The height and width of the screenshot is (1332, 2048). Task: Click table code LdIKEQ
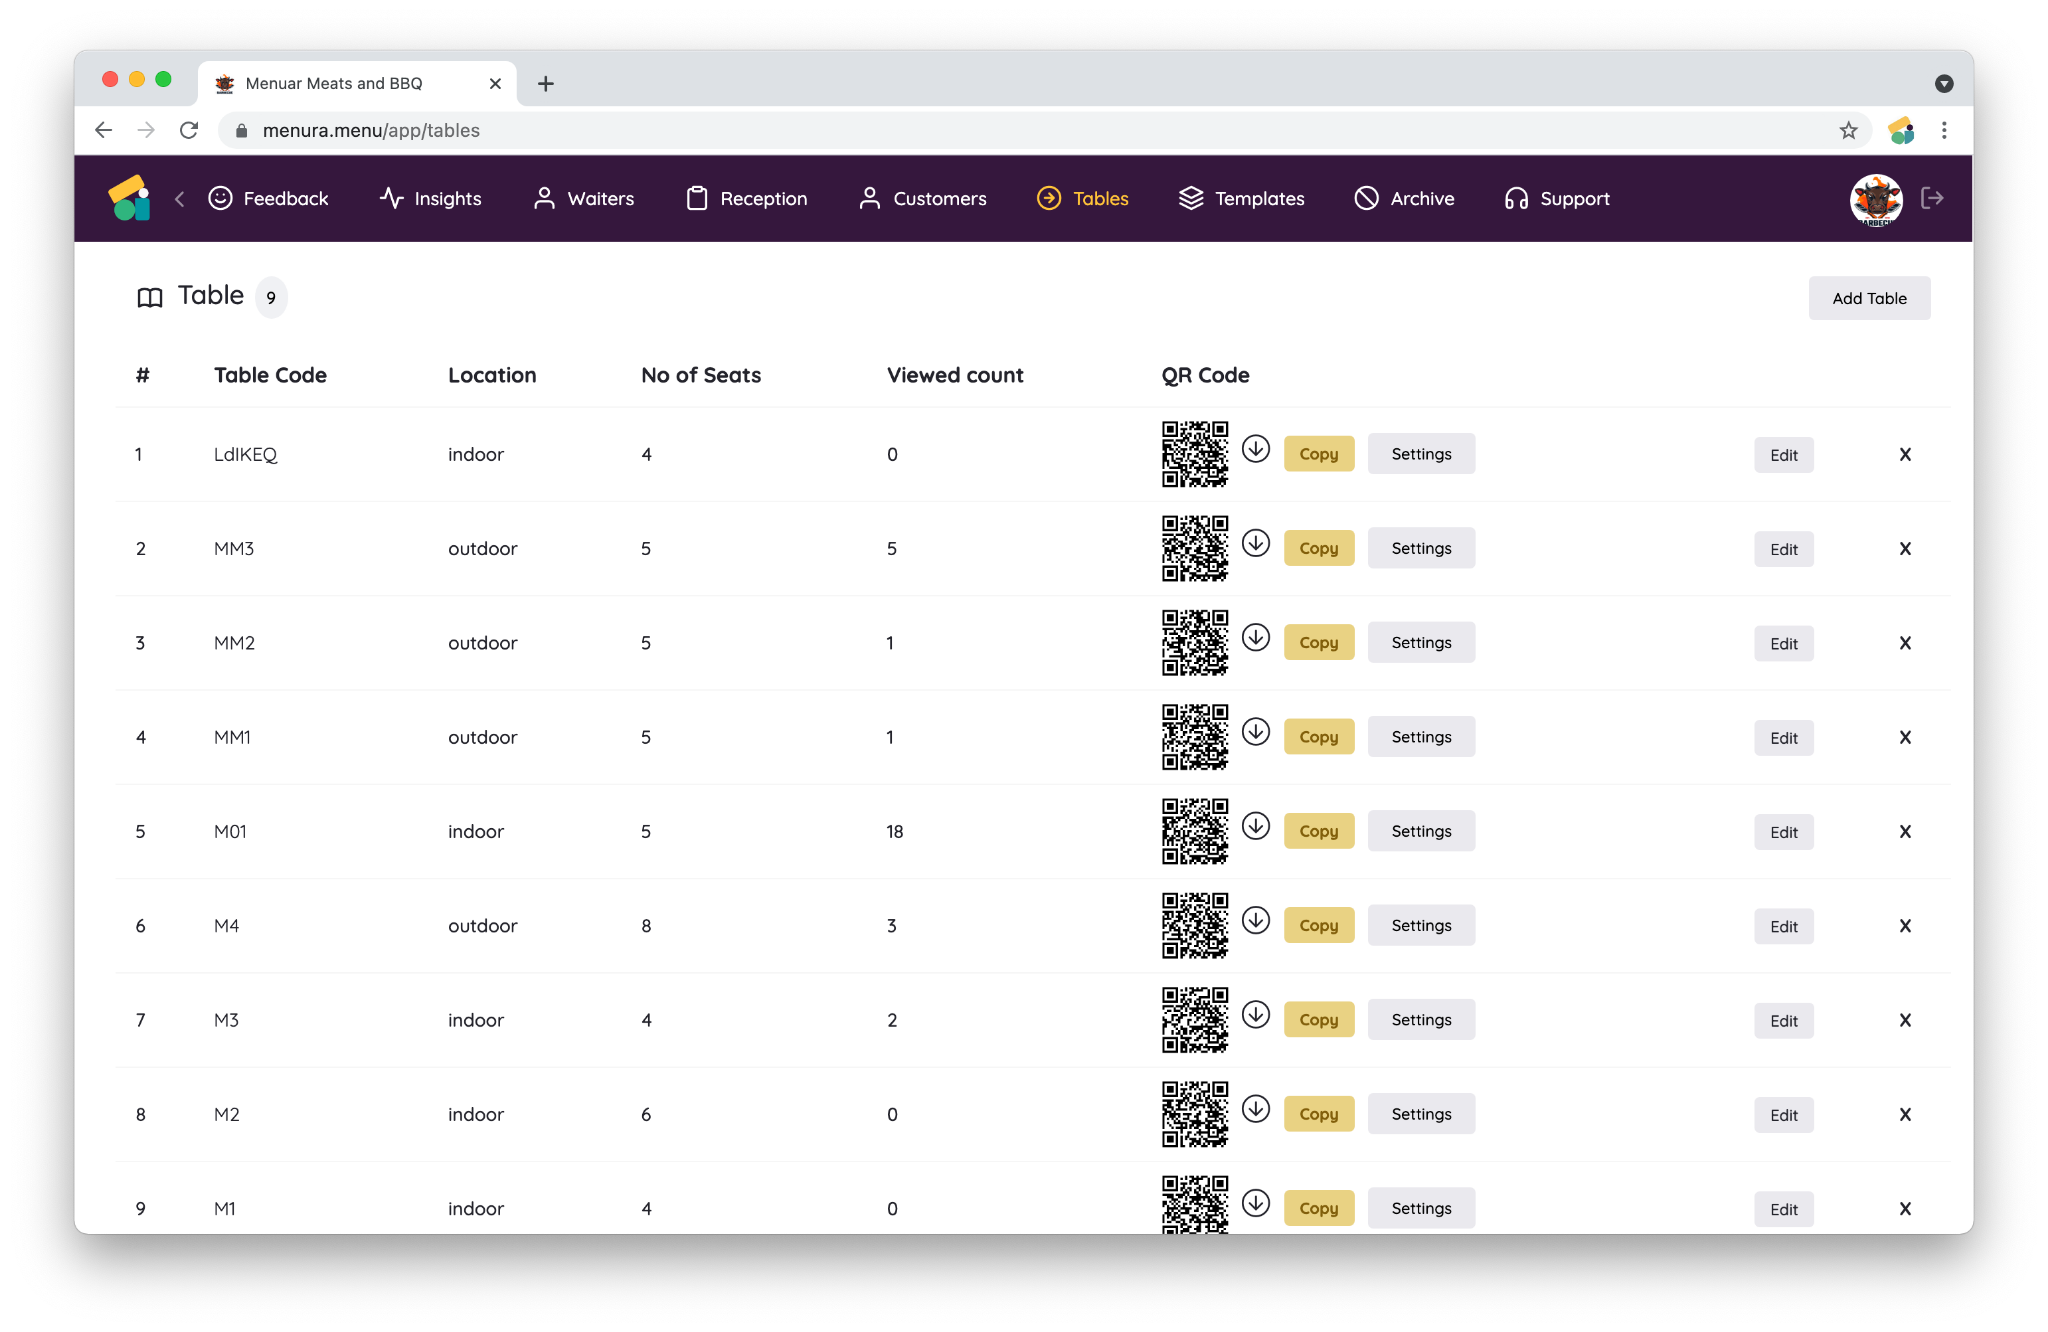click(246, 454)
